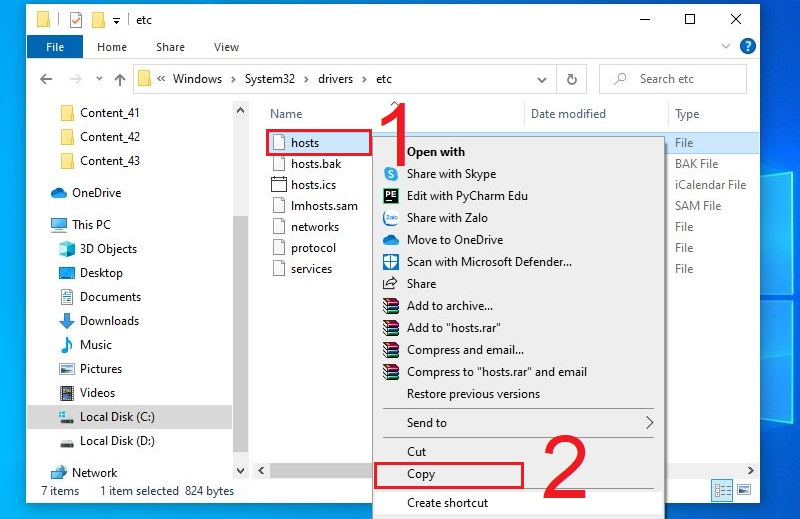Click the Music note icon in sidebar
This screenshot has width=800, height=519.
[67, 345]
